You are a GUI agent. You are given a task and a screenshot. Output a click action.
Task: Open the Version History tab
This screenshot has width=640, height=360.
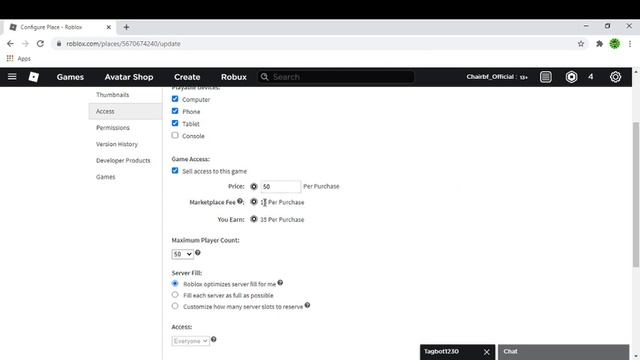click(117, 144)
